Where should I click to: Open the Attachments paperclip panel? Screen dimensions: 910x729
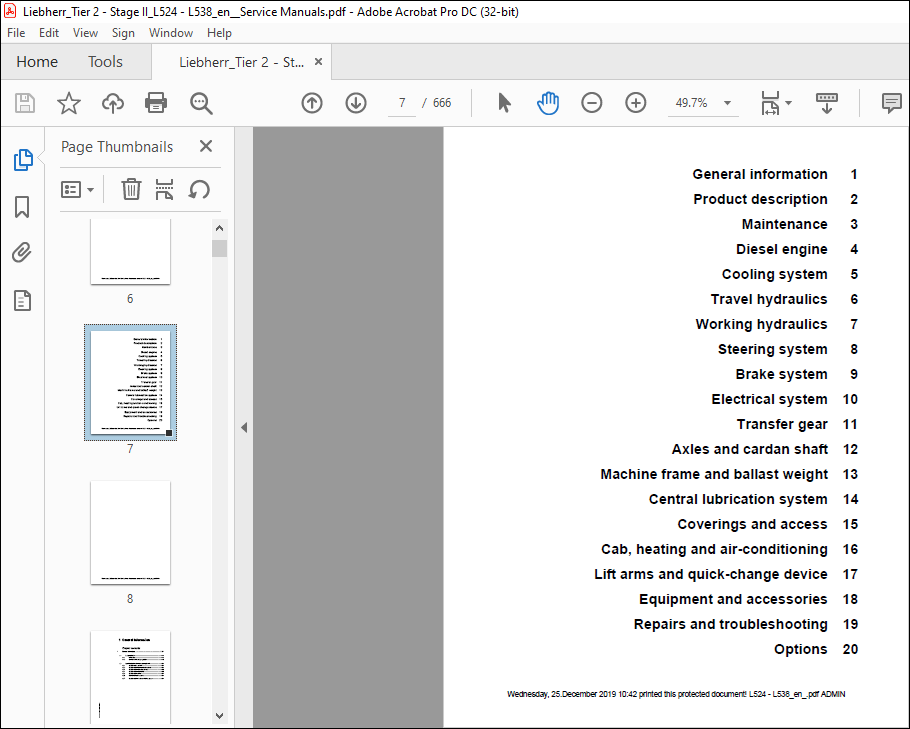[22, 252]
